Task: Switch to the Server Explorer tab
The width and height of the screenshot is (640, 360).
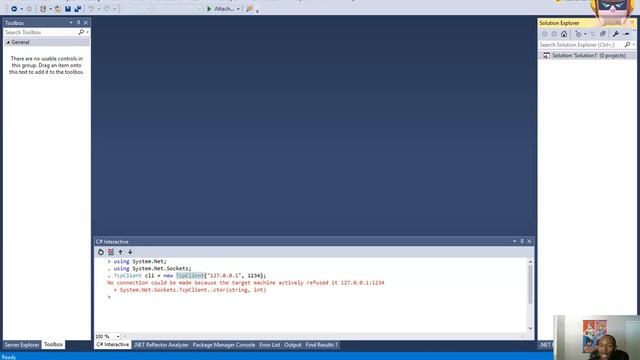Action: tap(22, 345)
